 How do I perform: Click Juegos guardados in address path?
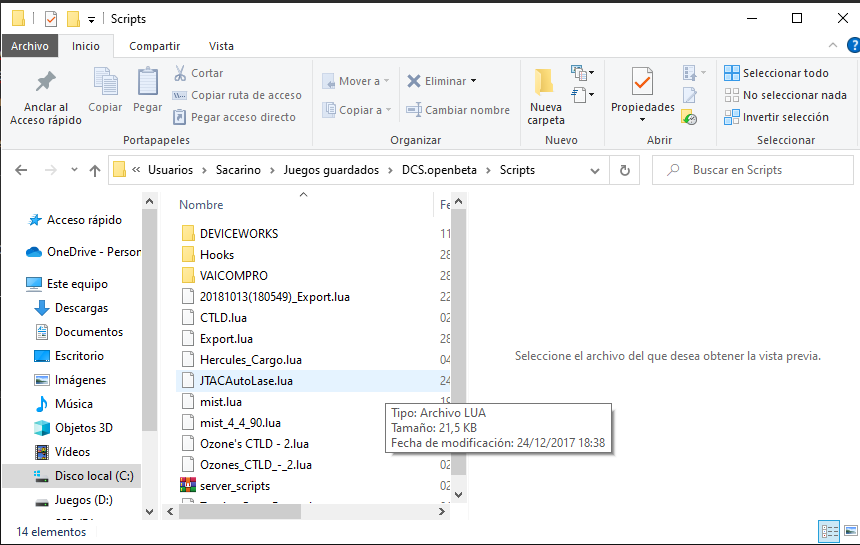(331, 170)
